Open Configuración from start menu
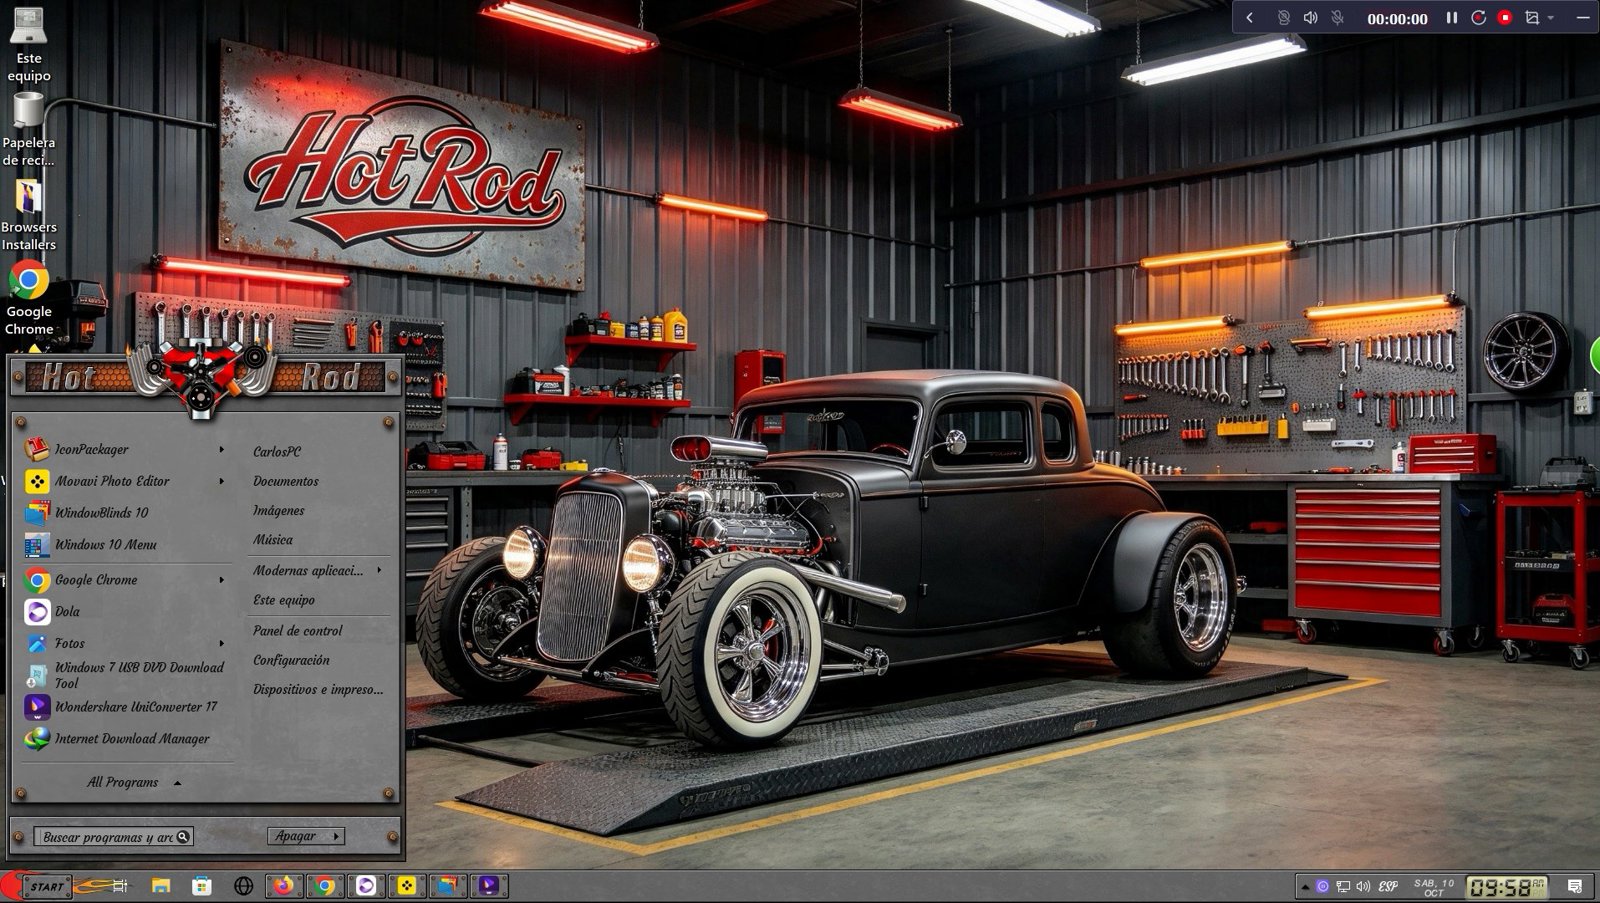Viewport: 1600px width, 903px height. coord(291,660)
